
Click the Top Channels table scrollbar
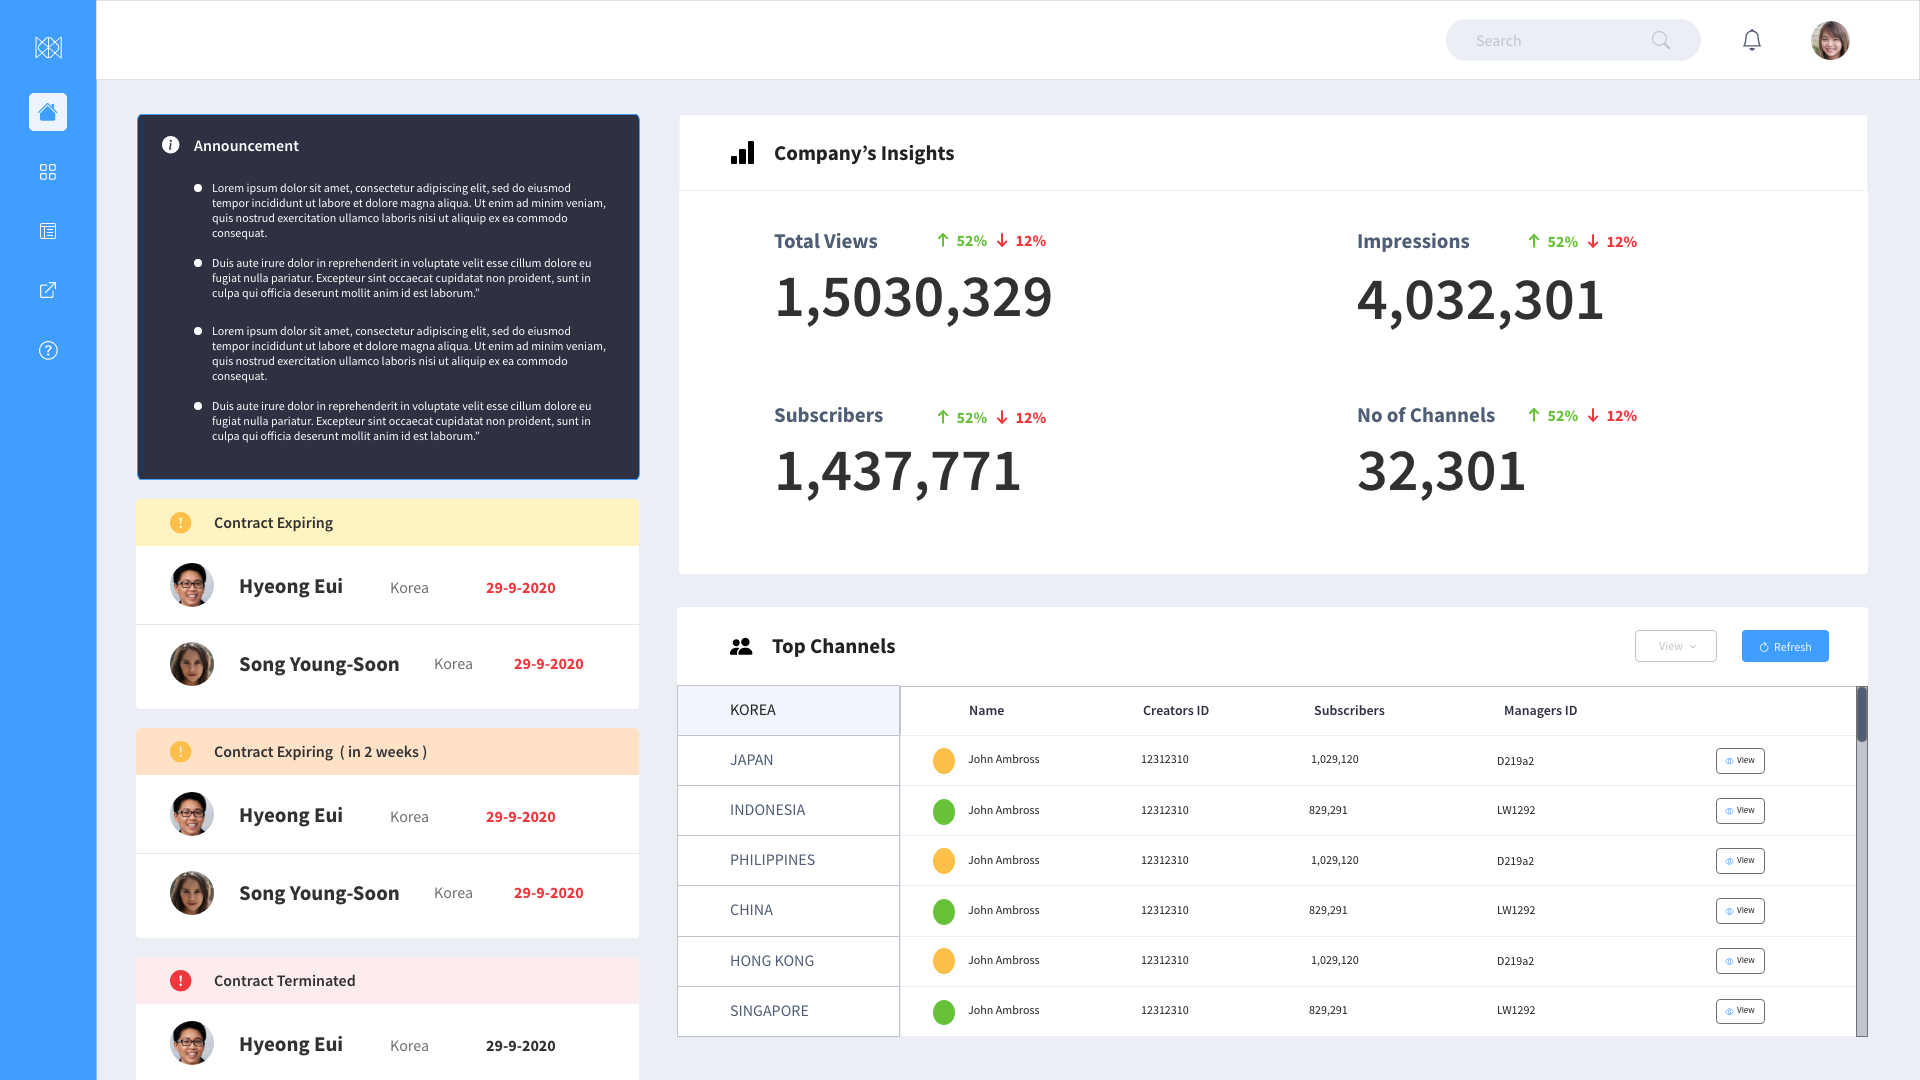[1862, 716]
